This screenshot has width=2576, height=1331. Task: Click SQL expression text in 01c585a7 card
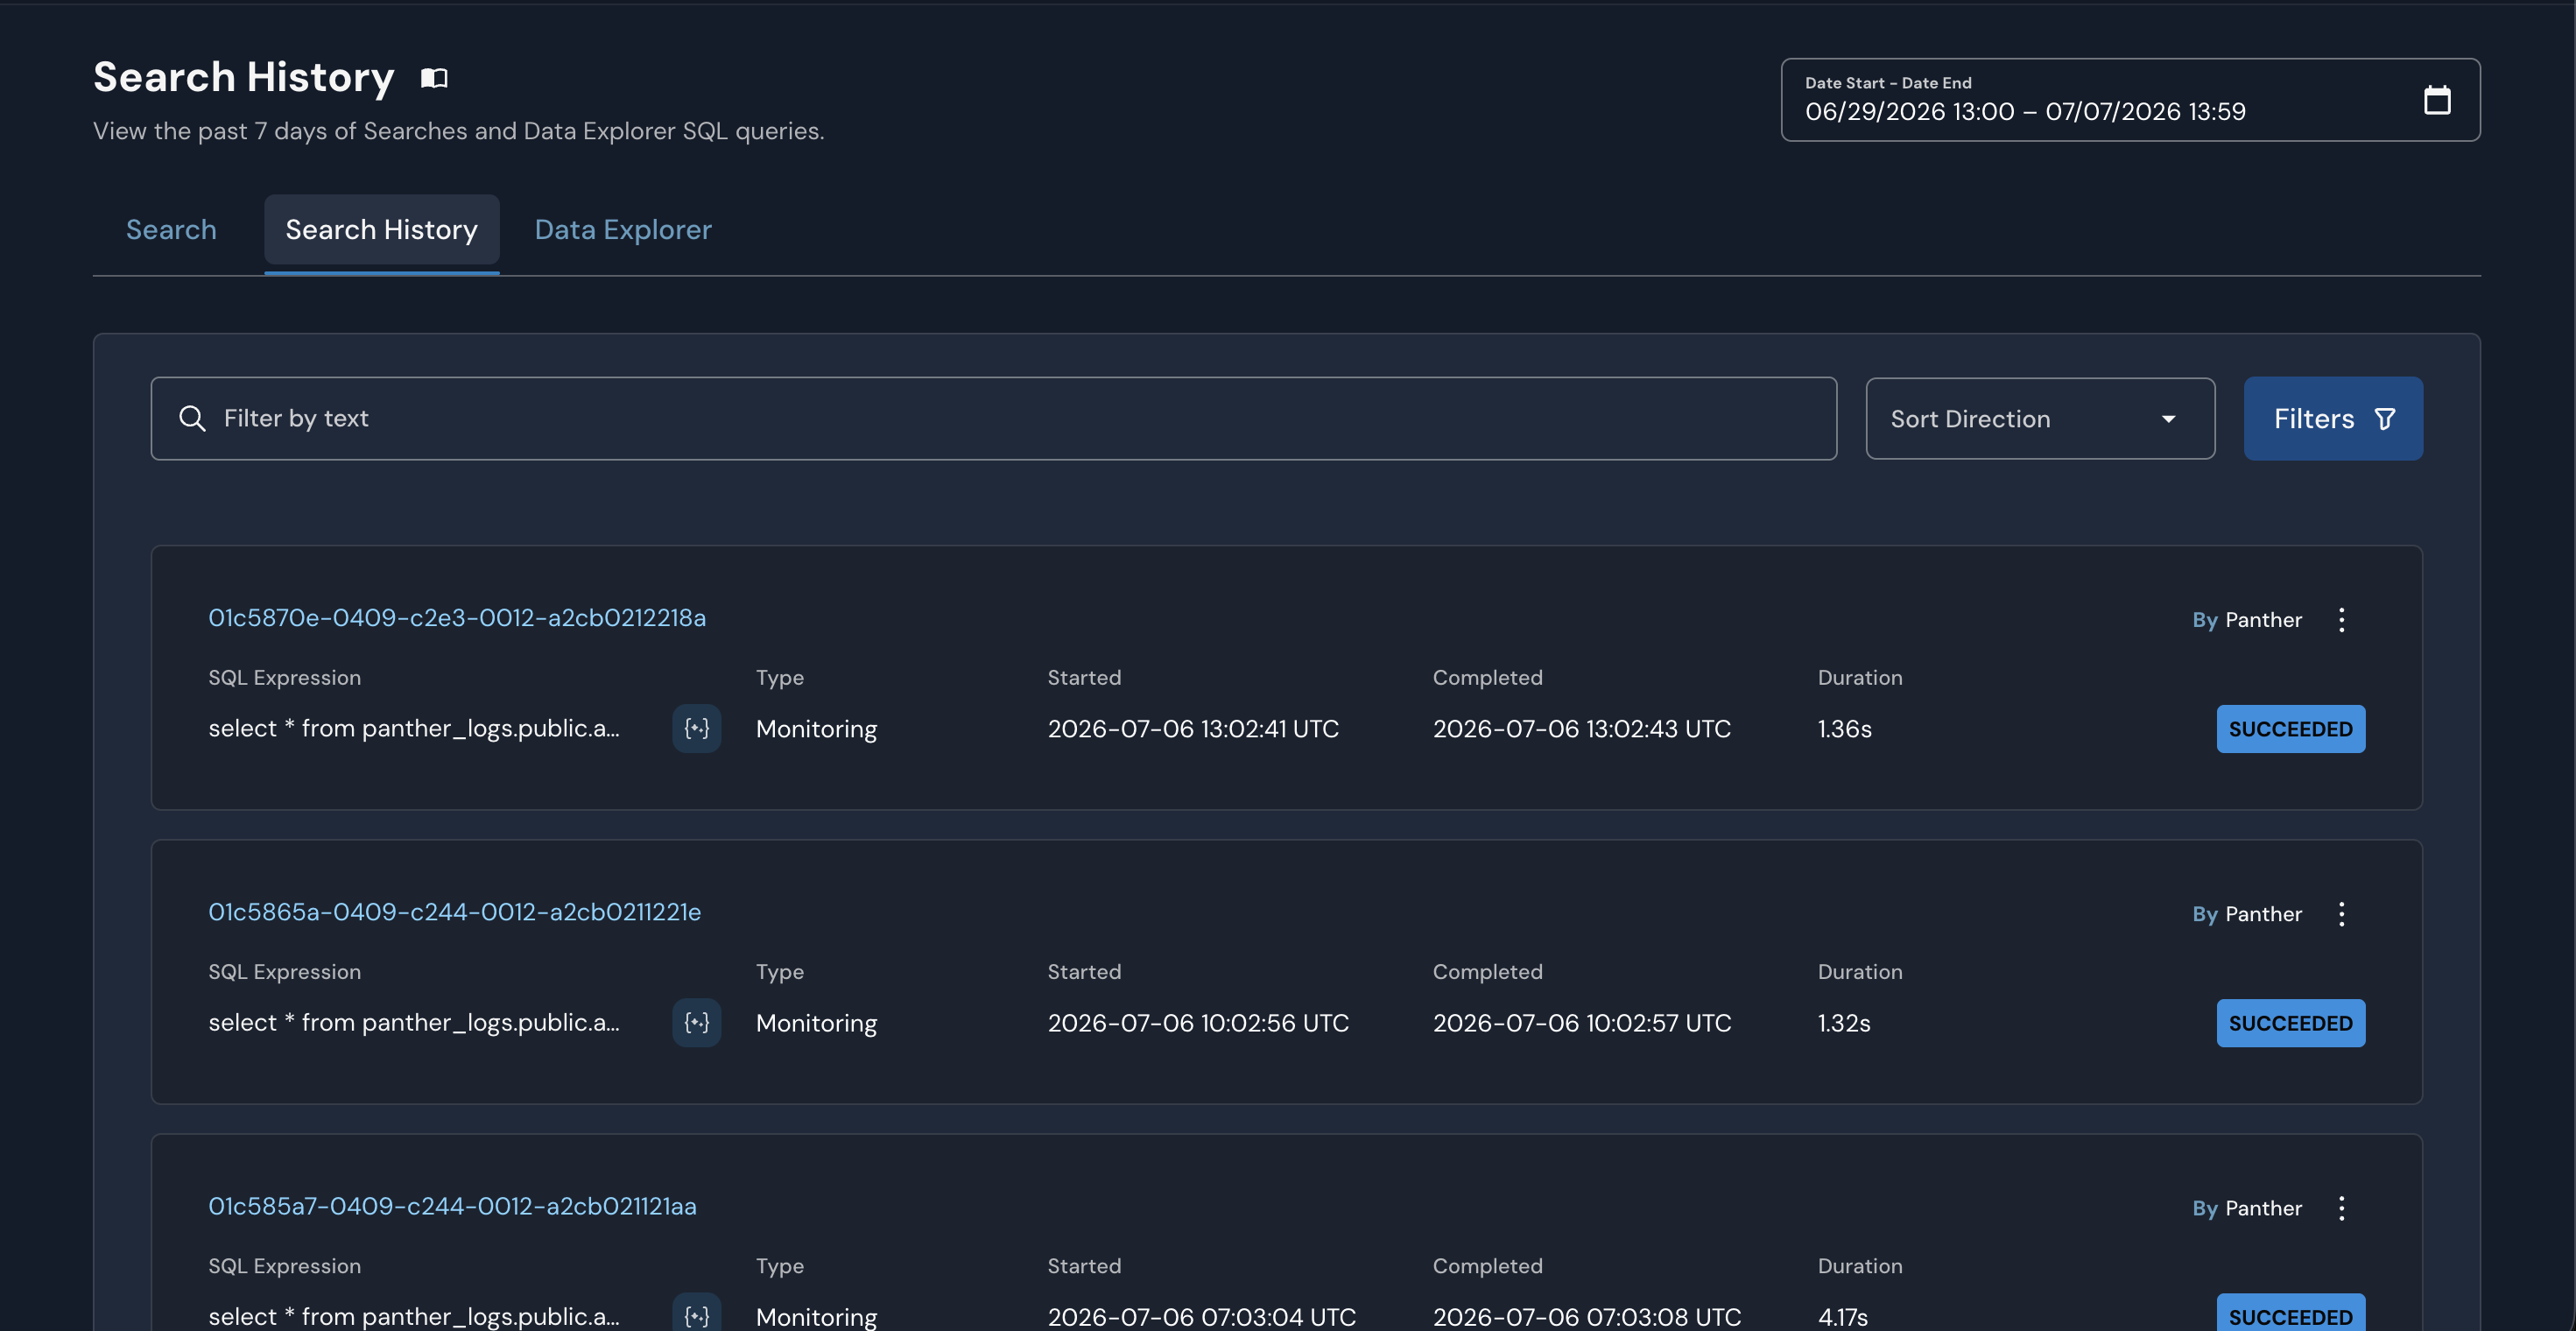[413, 1316]
